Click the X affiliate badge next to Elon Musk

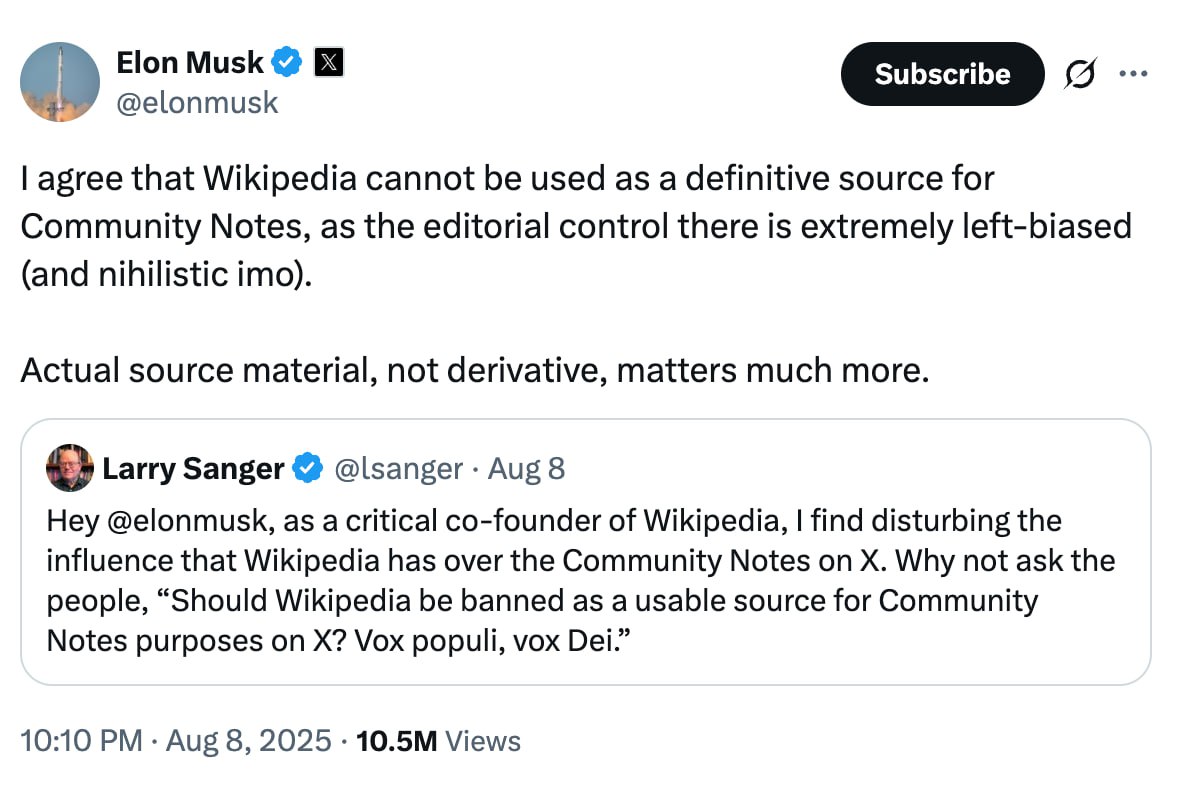coord(328,62)
